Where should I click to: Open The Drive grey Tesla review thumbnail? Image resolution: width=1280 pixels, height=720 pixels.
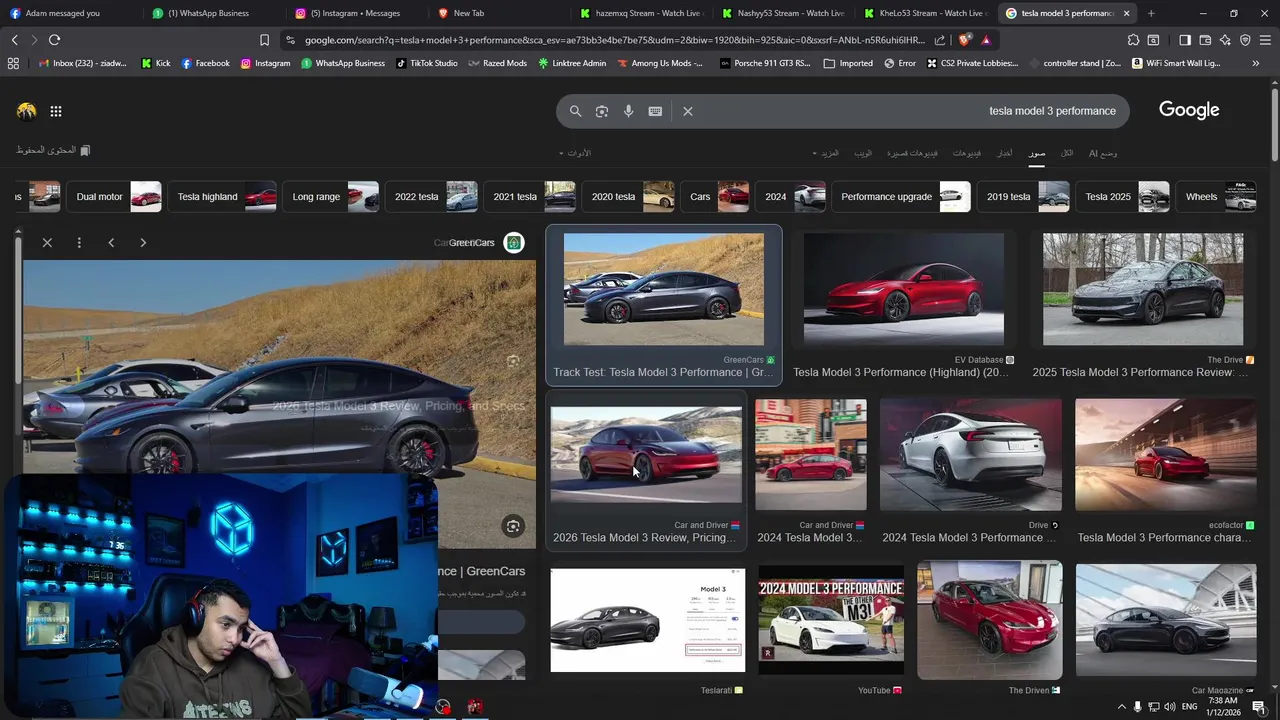coord(1143,290)
